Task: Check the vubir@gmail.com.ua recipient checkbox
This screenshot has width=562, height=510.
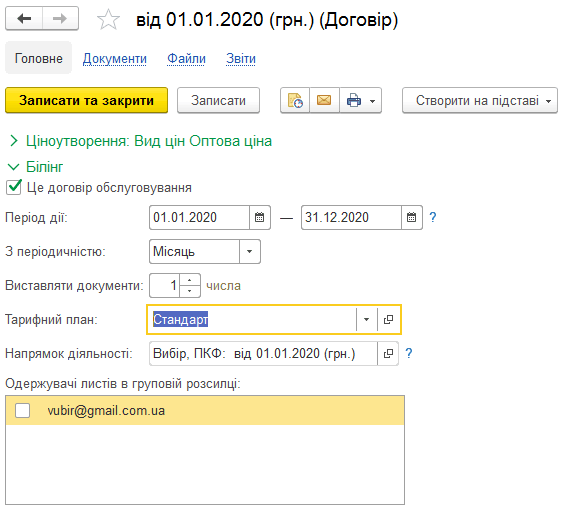Action: [23, 410]
